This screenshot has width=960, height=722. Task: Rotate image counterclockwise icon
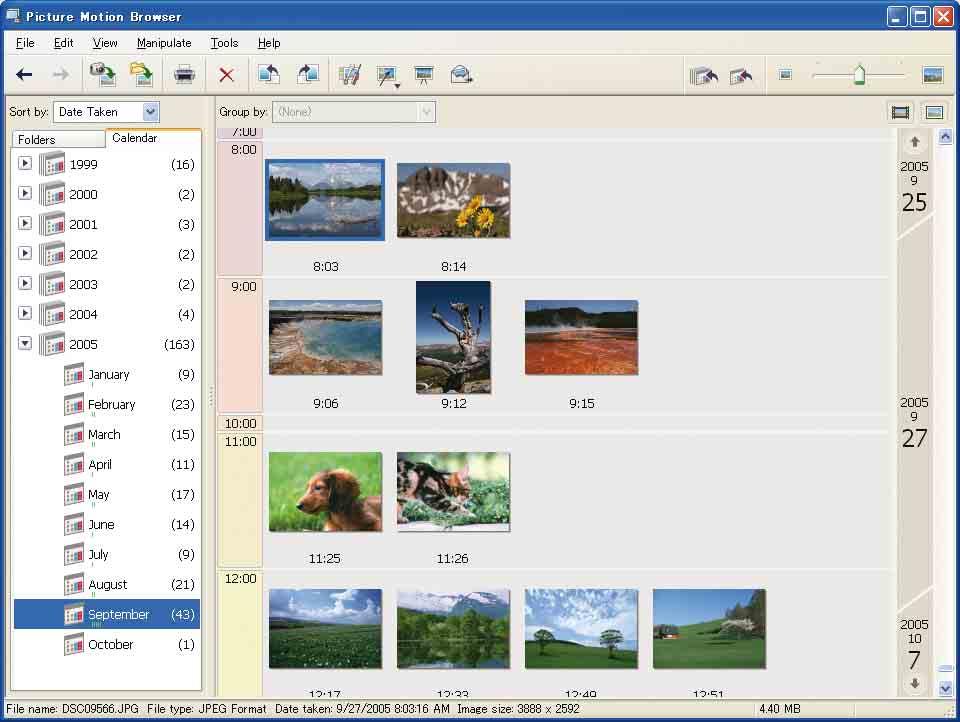tap(269, 75)
